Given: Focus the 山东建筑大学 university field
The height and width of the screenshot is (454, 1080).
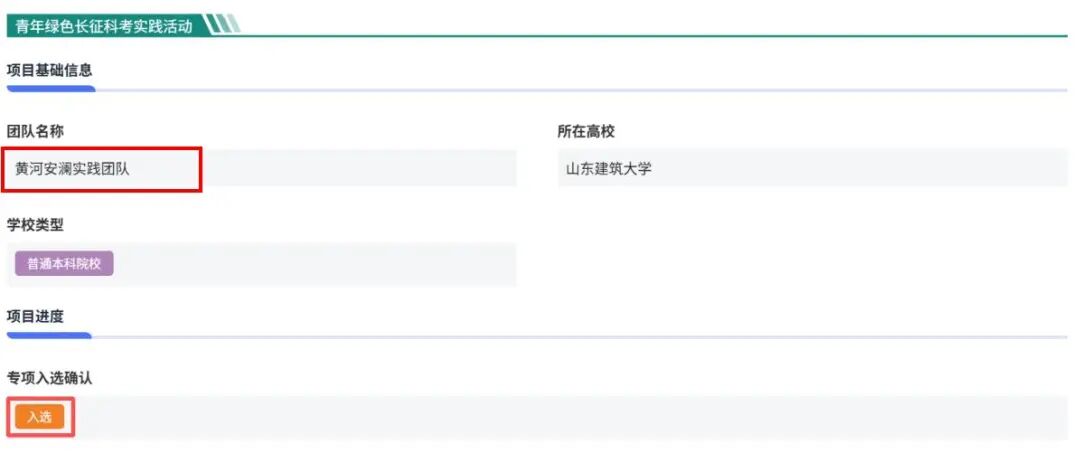Looking at the screenshot, I should pos(813,168).
